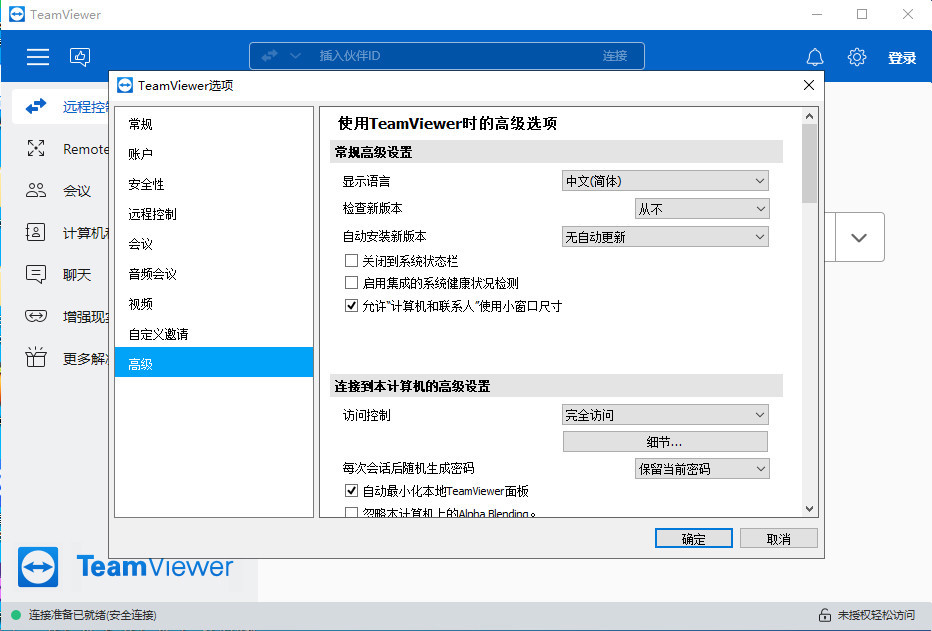This screenshot has width=932, height=631.
Task: Open the 聊天 chat icon in sidebar
Action: [x=36, y=275]
